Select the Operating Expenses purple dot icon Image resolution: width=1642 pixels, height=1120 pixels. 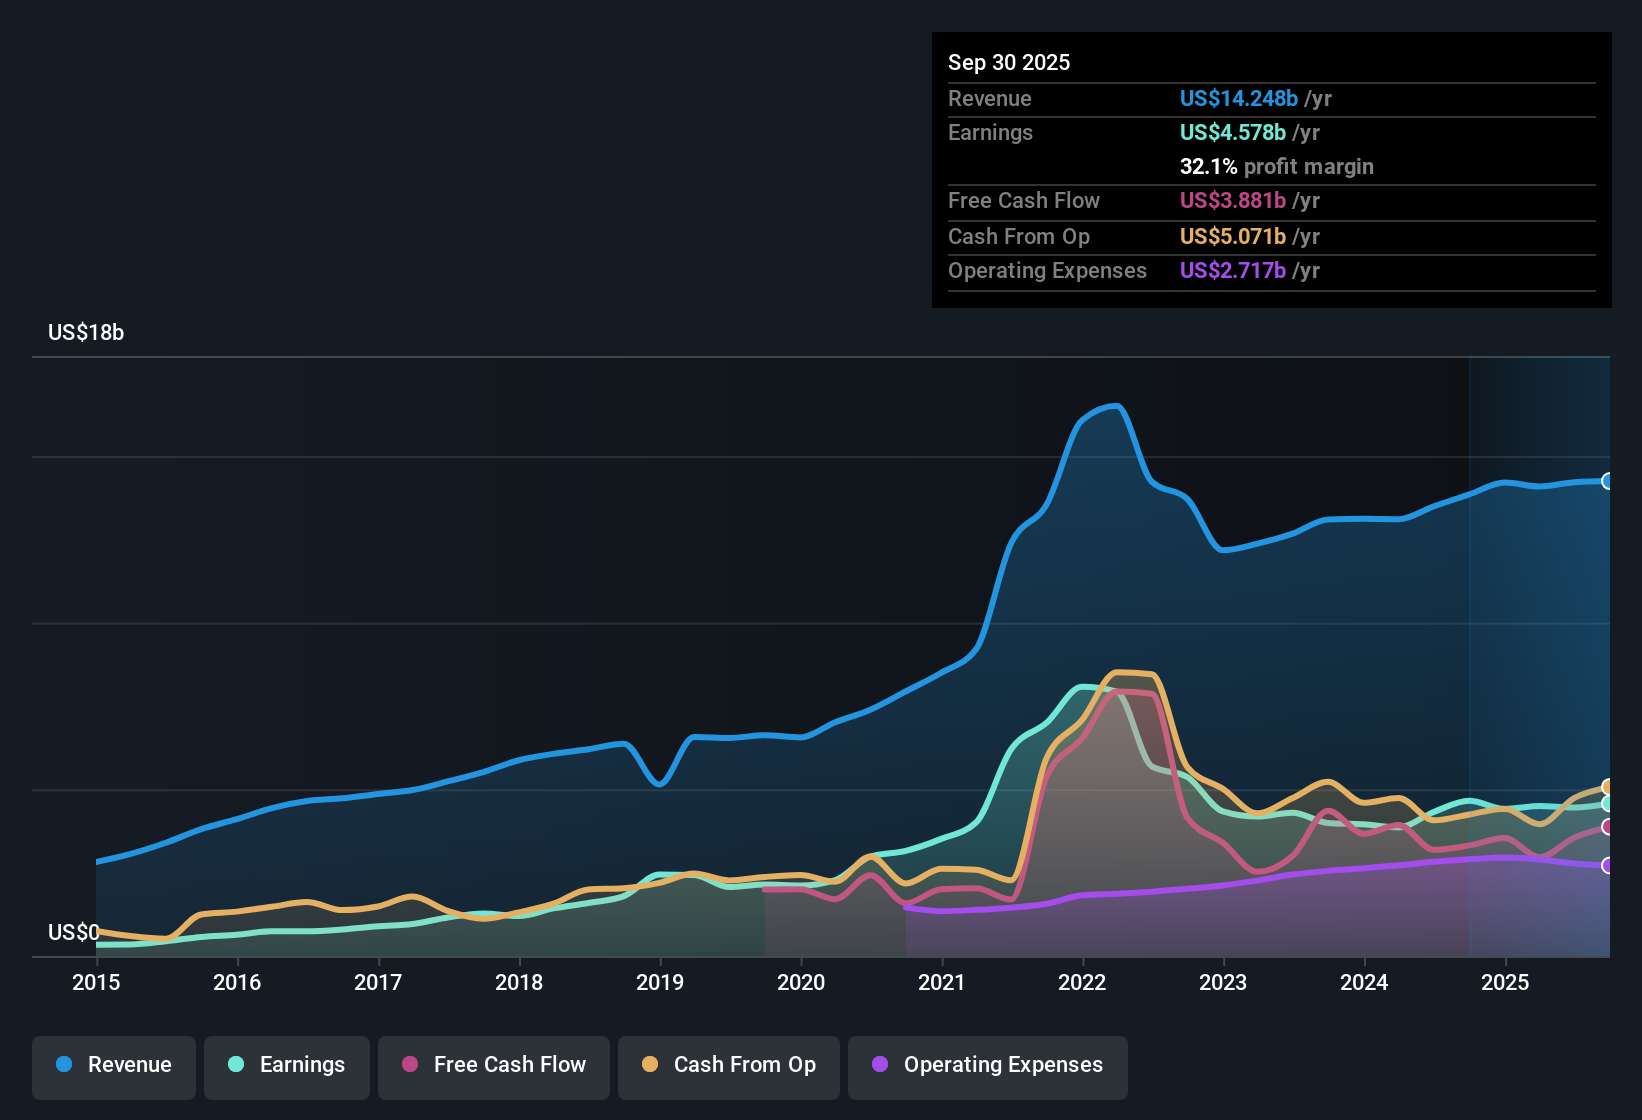point(878,1065)
